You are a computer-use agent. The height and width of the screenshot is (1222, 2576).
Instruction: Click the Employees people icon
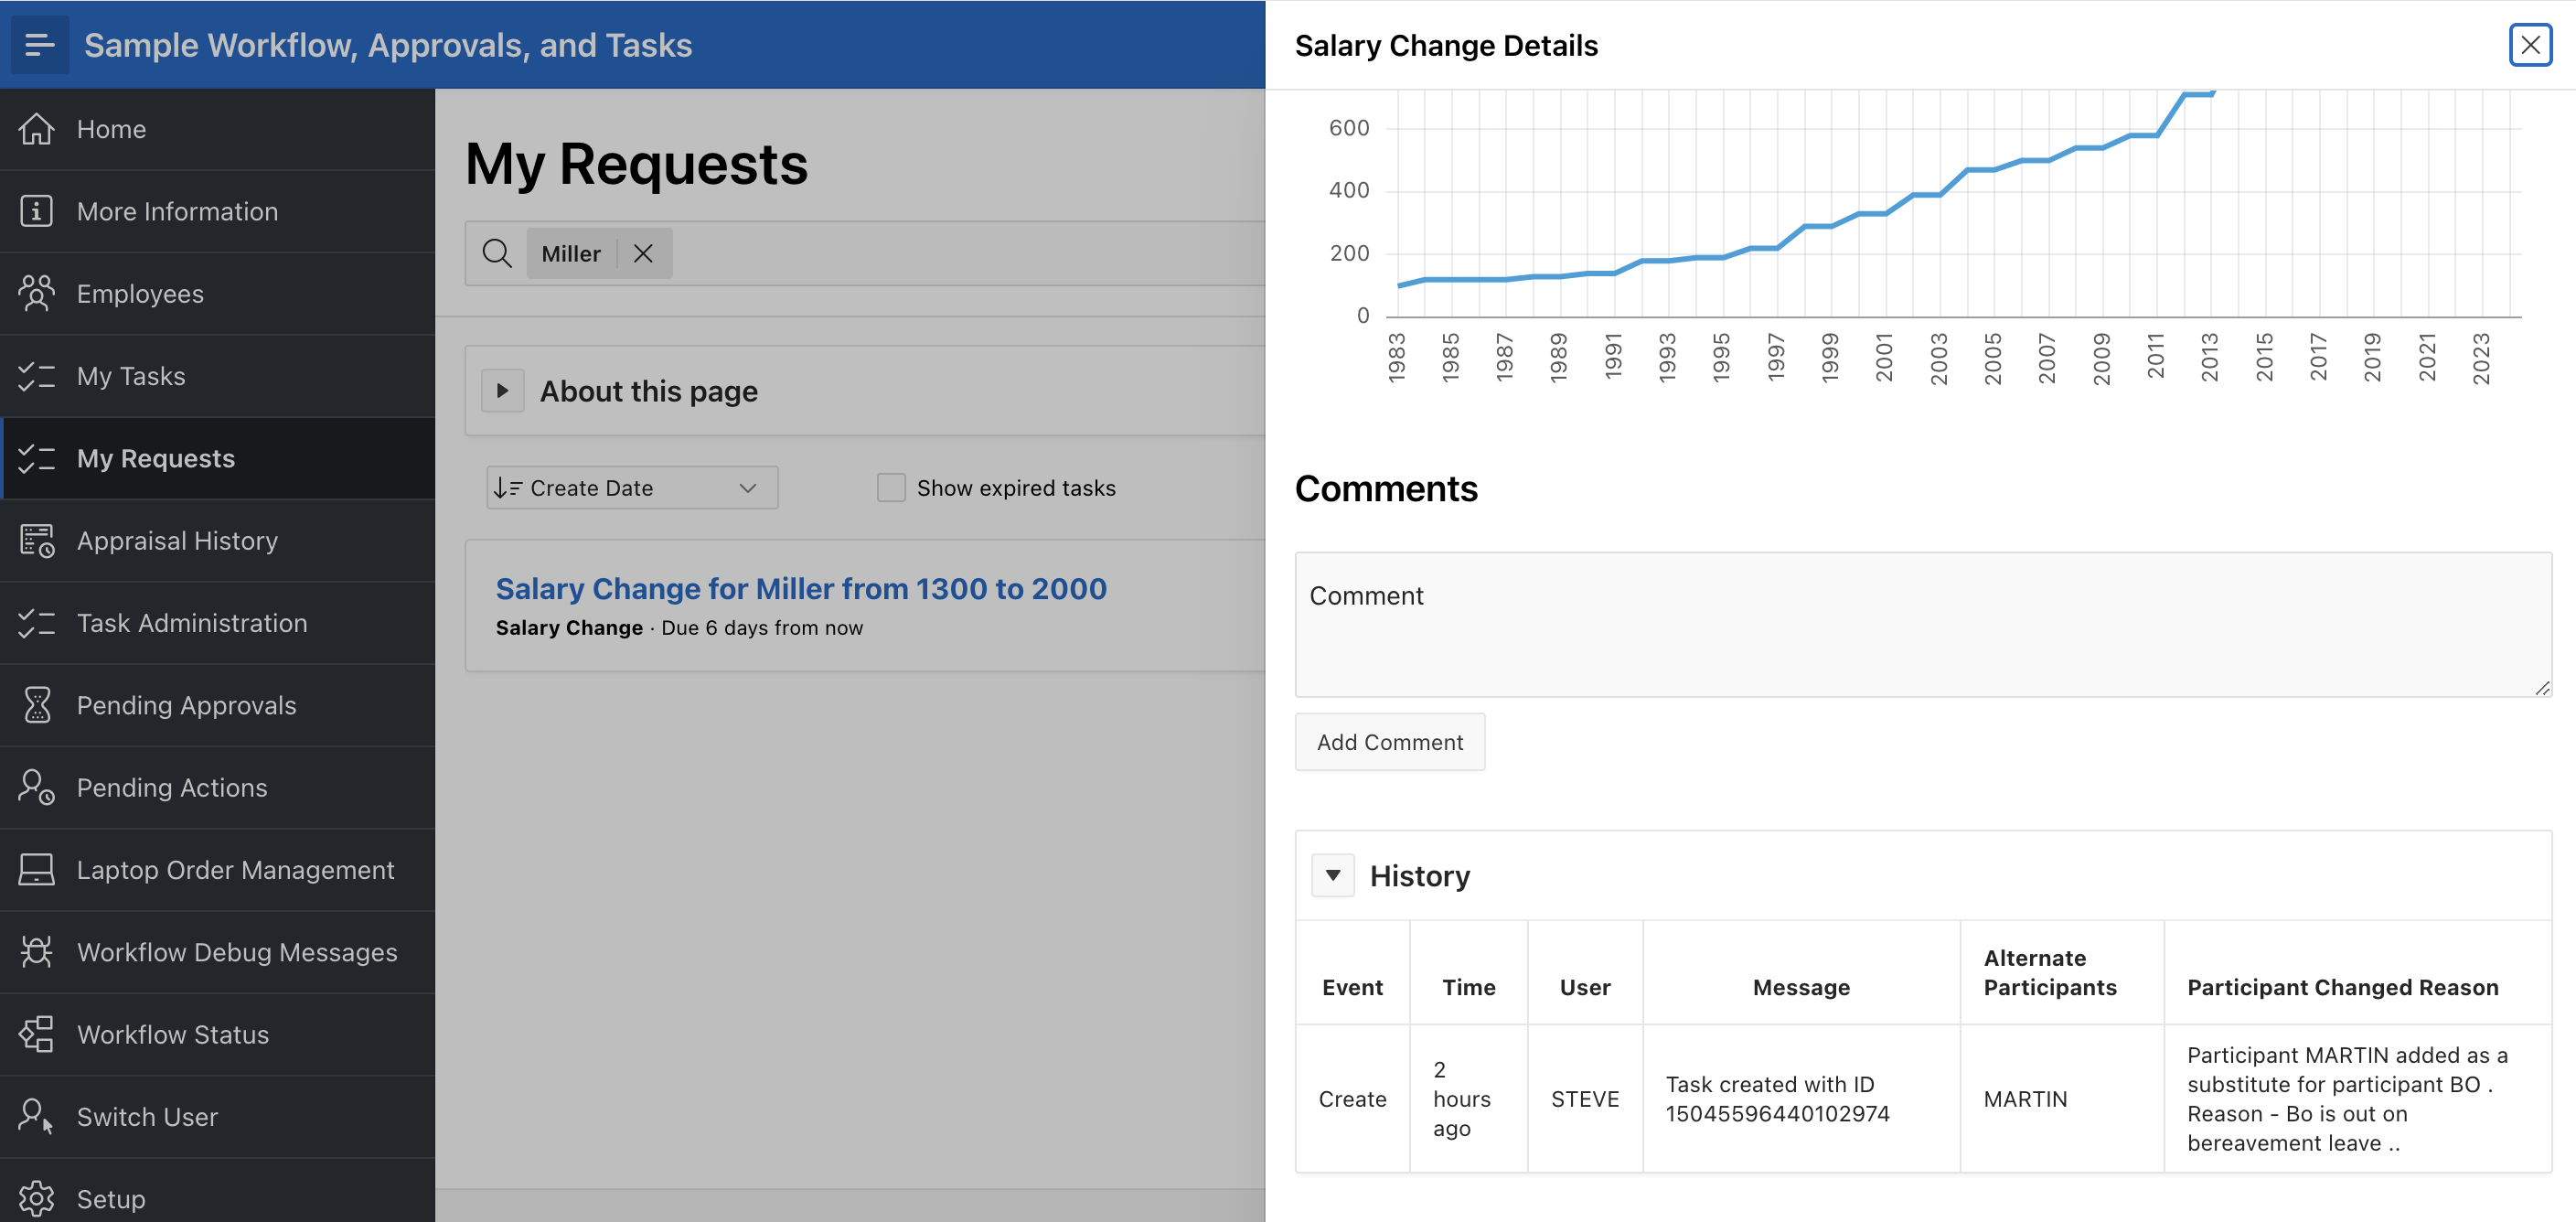[x=37, y=293]
